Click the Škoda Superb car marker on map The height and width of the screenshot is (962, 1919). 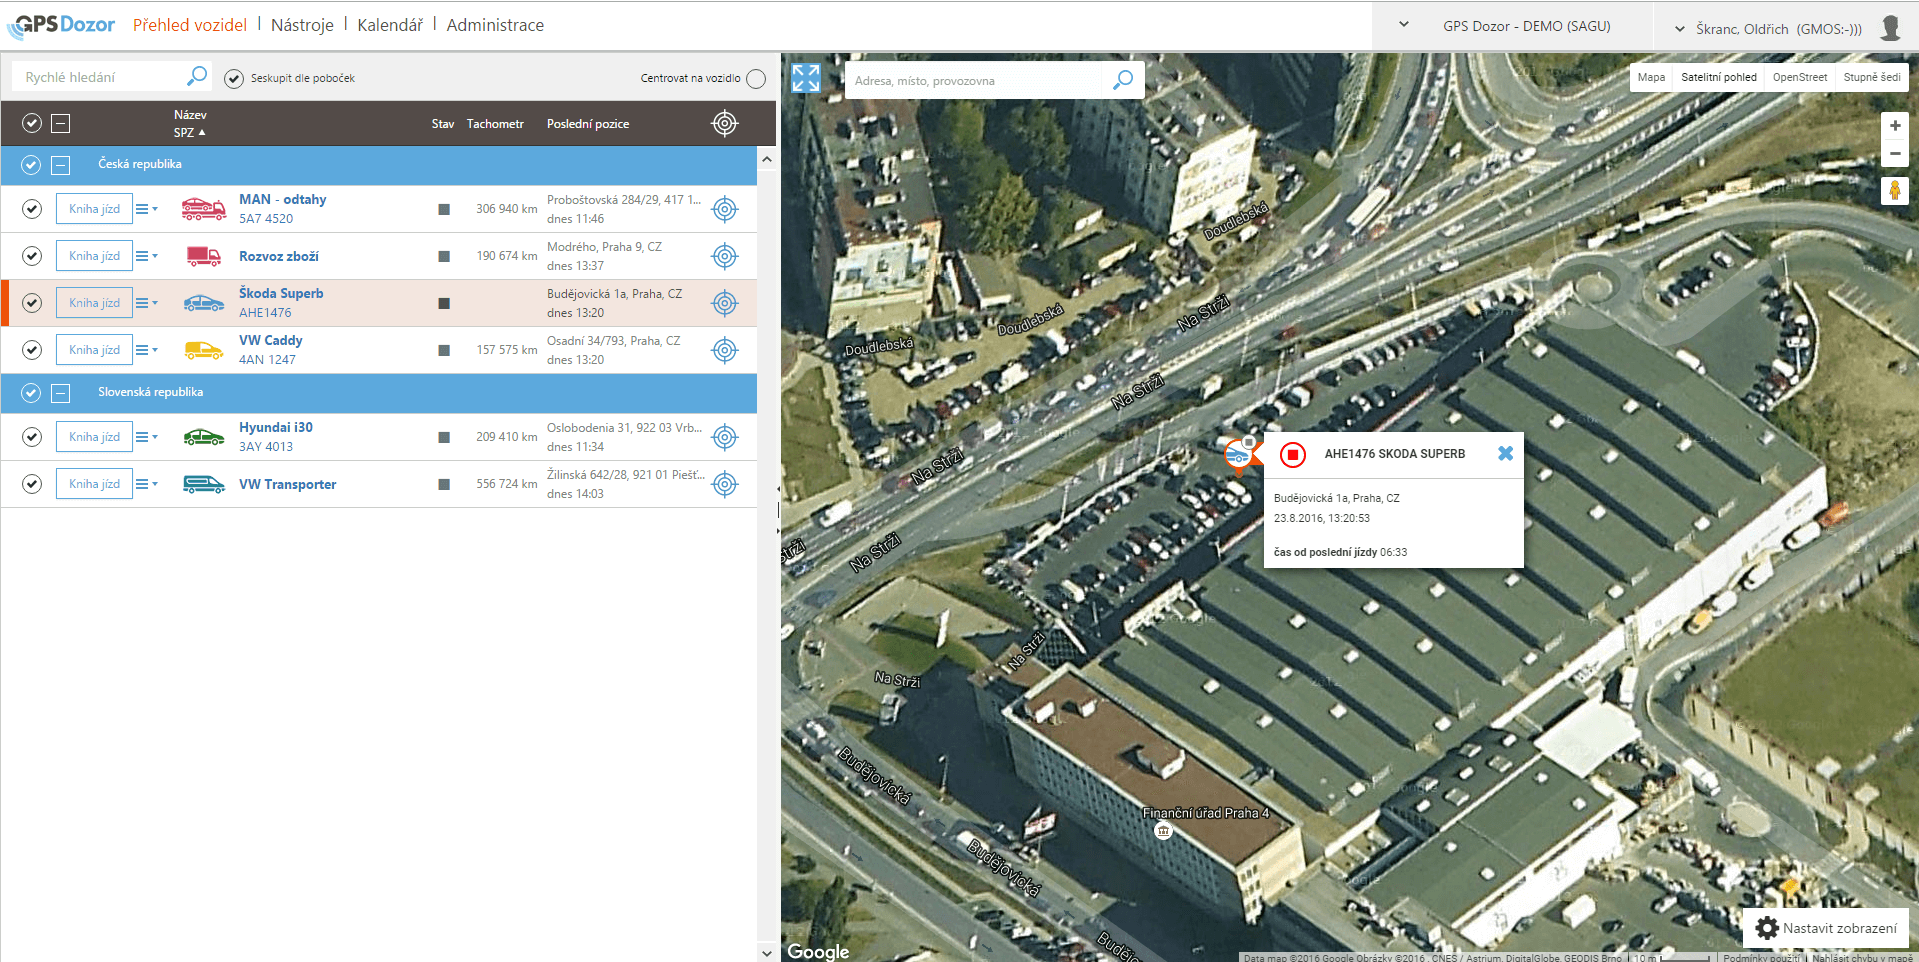pos(1238,455)
